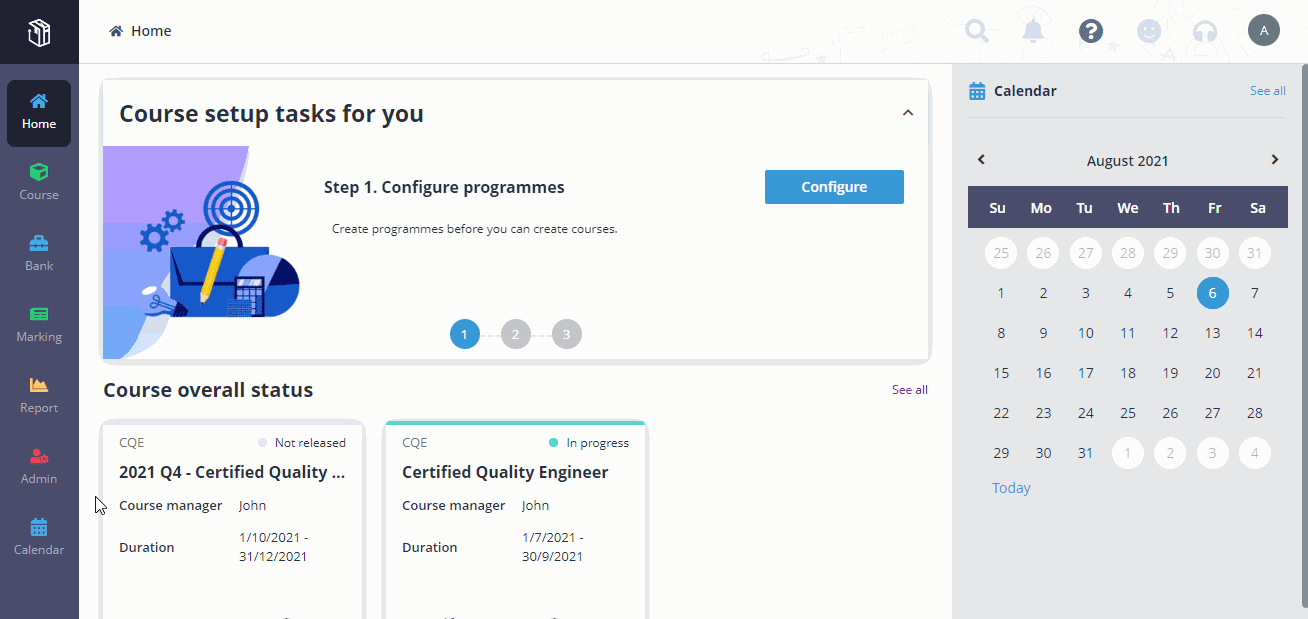The height and width of the screenshot is (619, 1308).
Task: Collapse the Course setup tasks panel
Action: click(908, 113)
